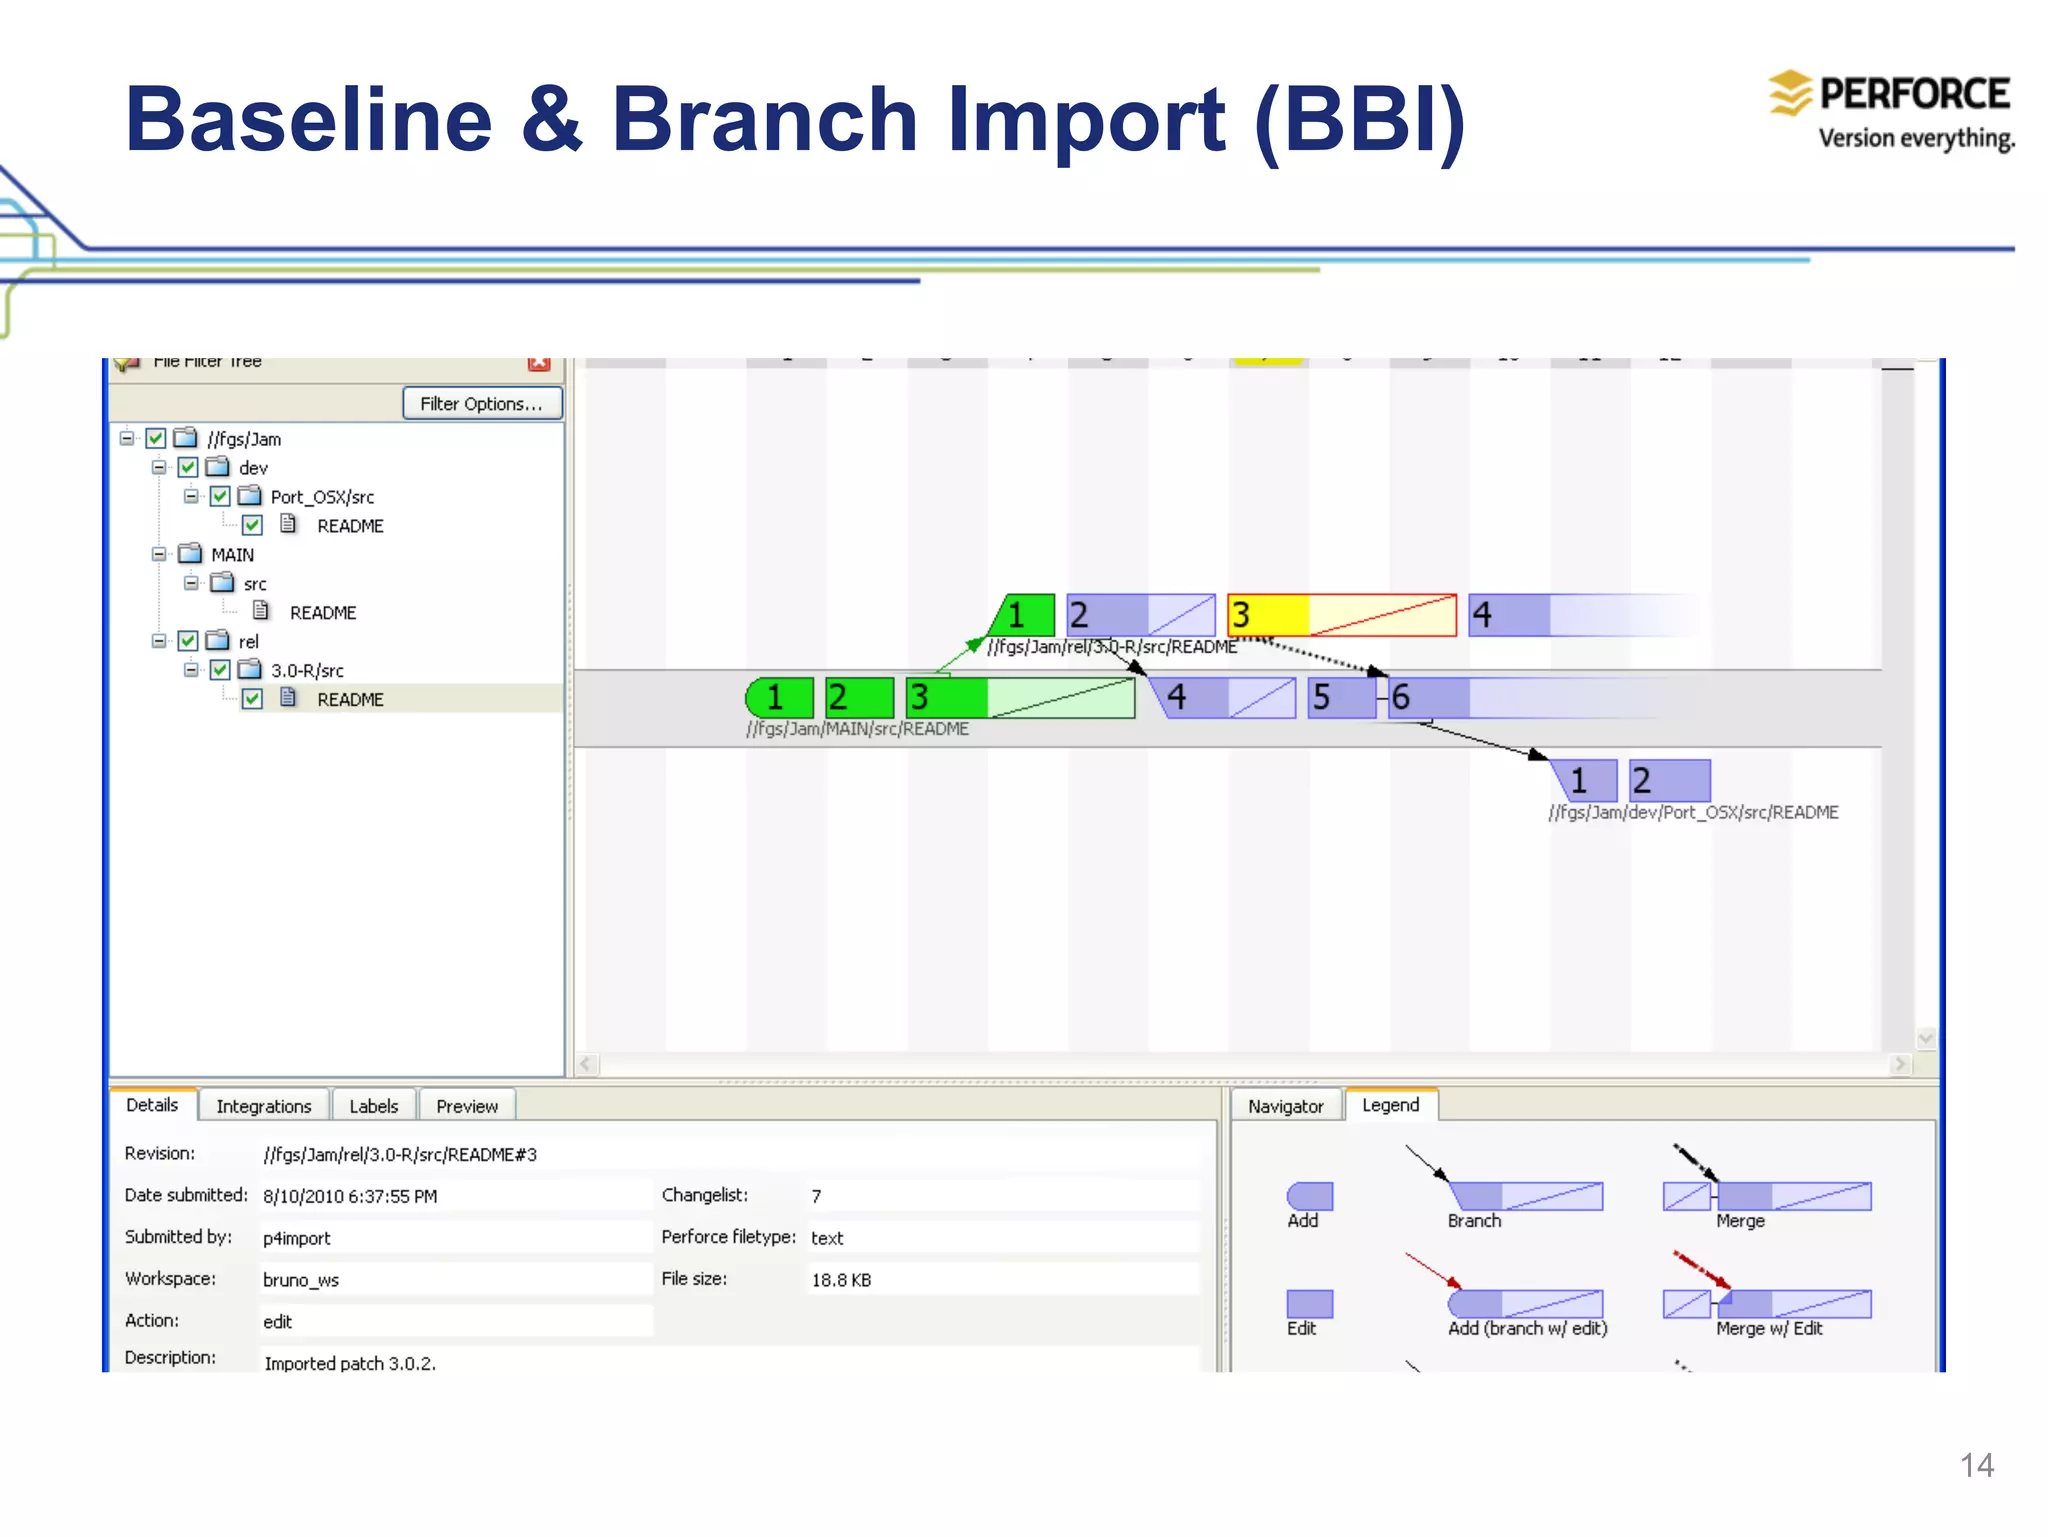2048x1537 pixels.
Task: Click left arrow of horizontal scrollbar
Action: [587, 1065]
